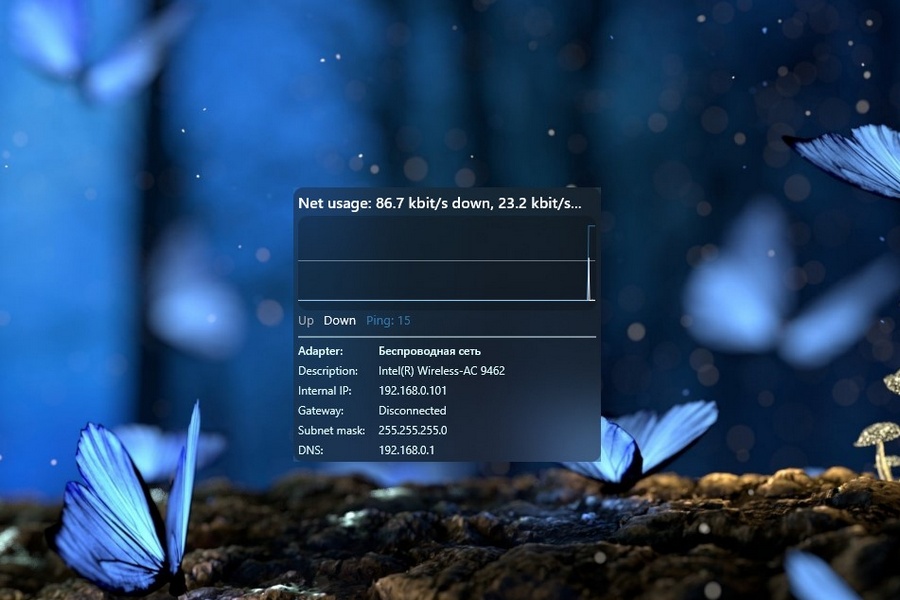Viewport: 900px width, 600px height.
Task: Select the Ping: 15 indicator
Action: pyautogui.click(x=388, y=321)
